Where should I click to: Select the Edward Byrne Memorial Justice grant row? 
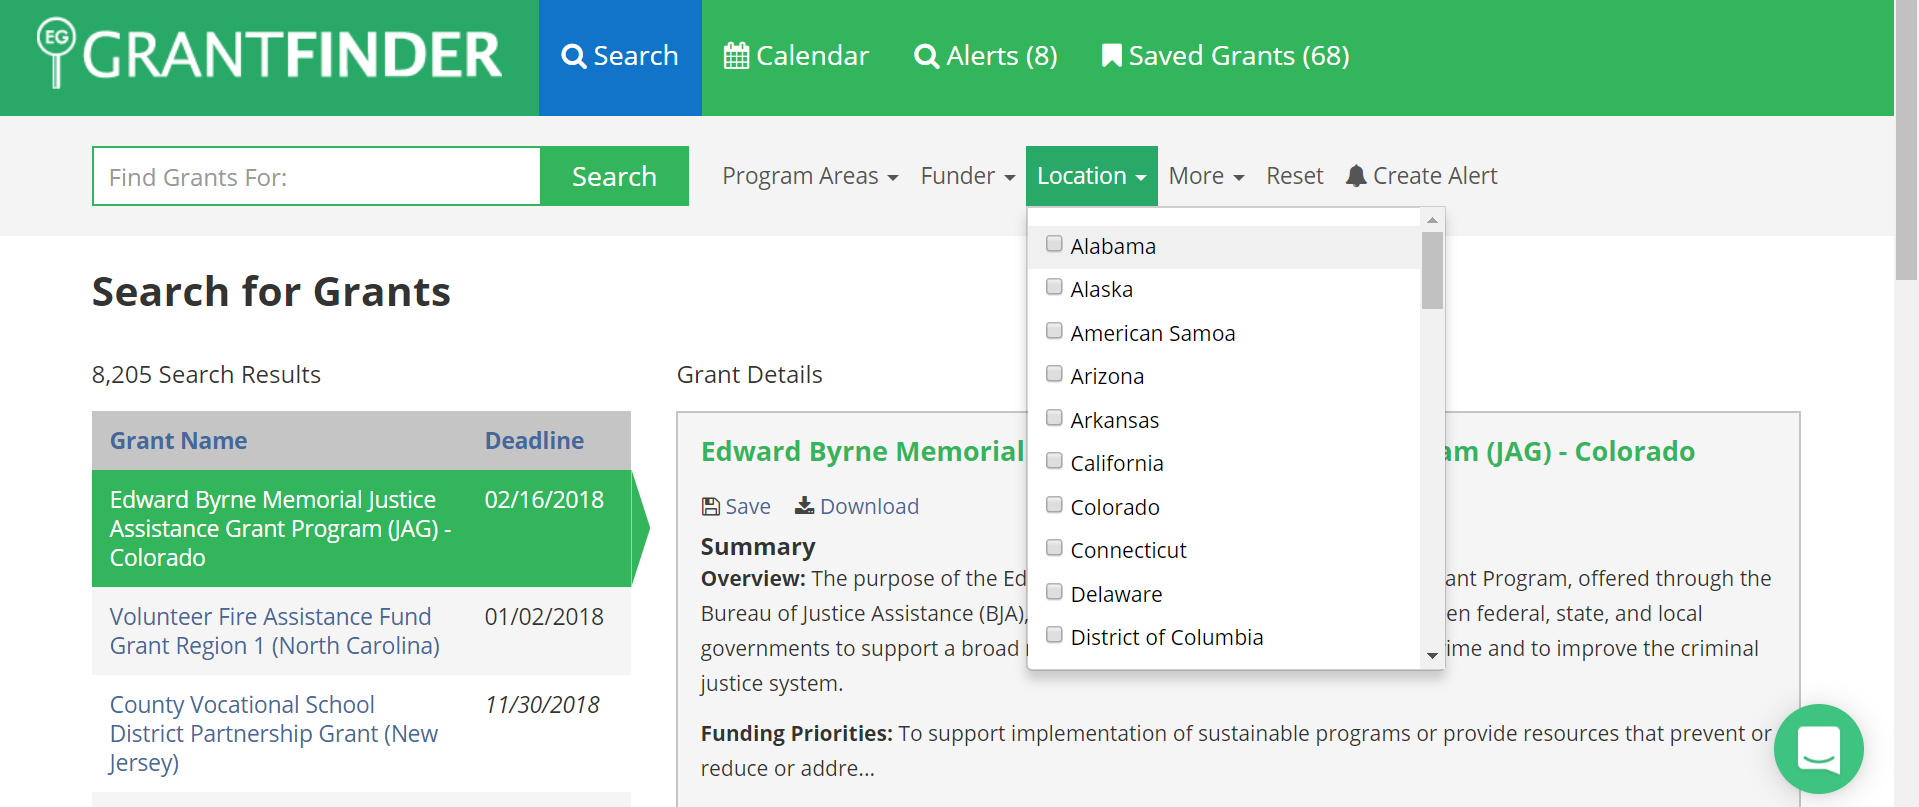pos(361,528)
